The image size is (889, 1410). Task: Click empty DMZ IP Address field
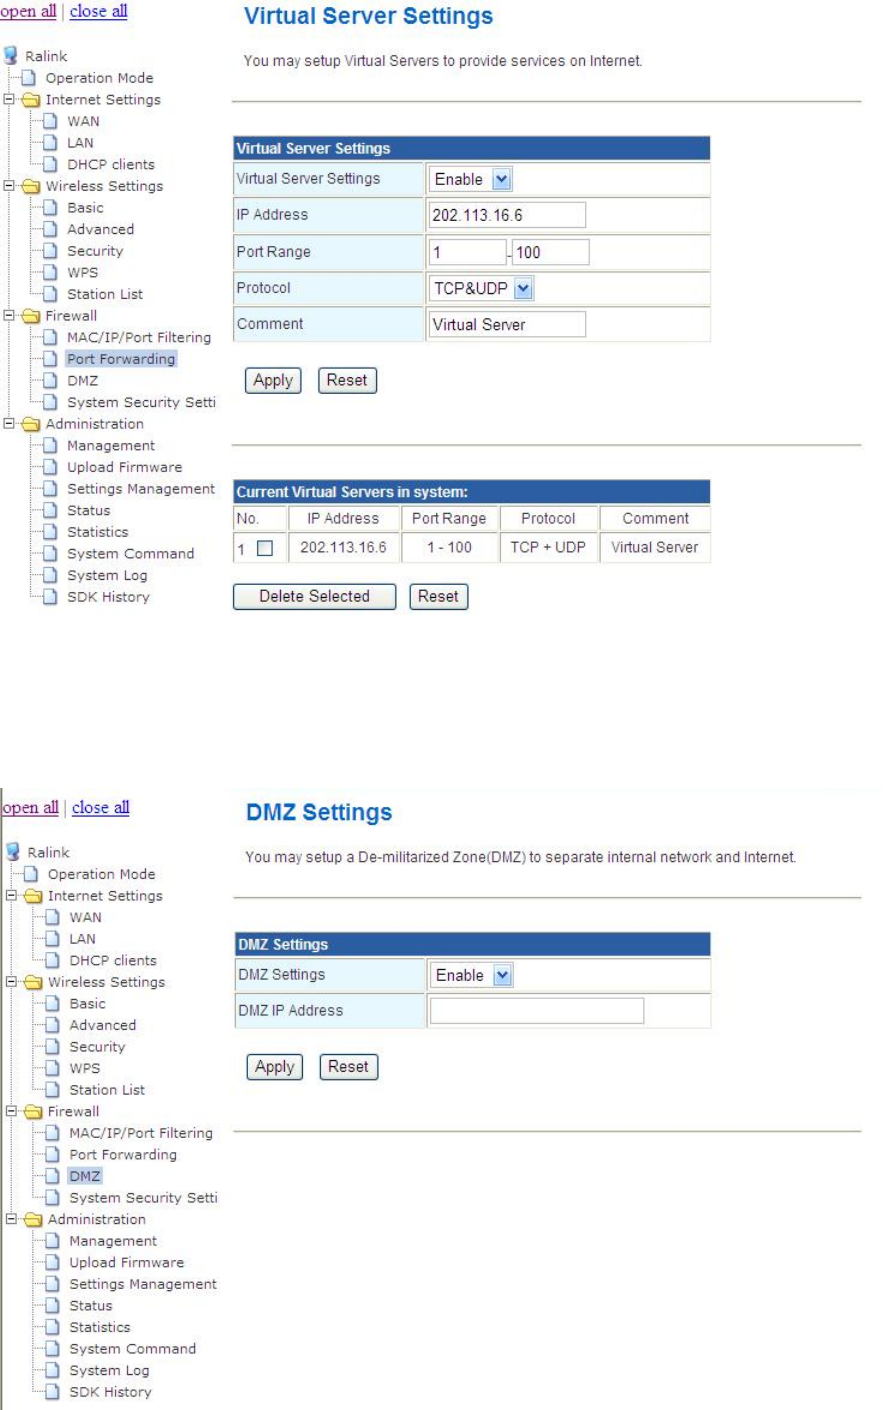pos(537,1010)
